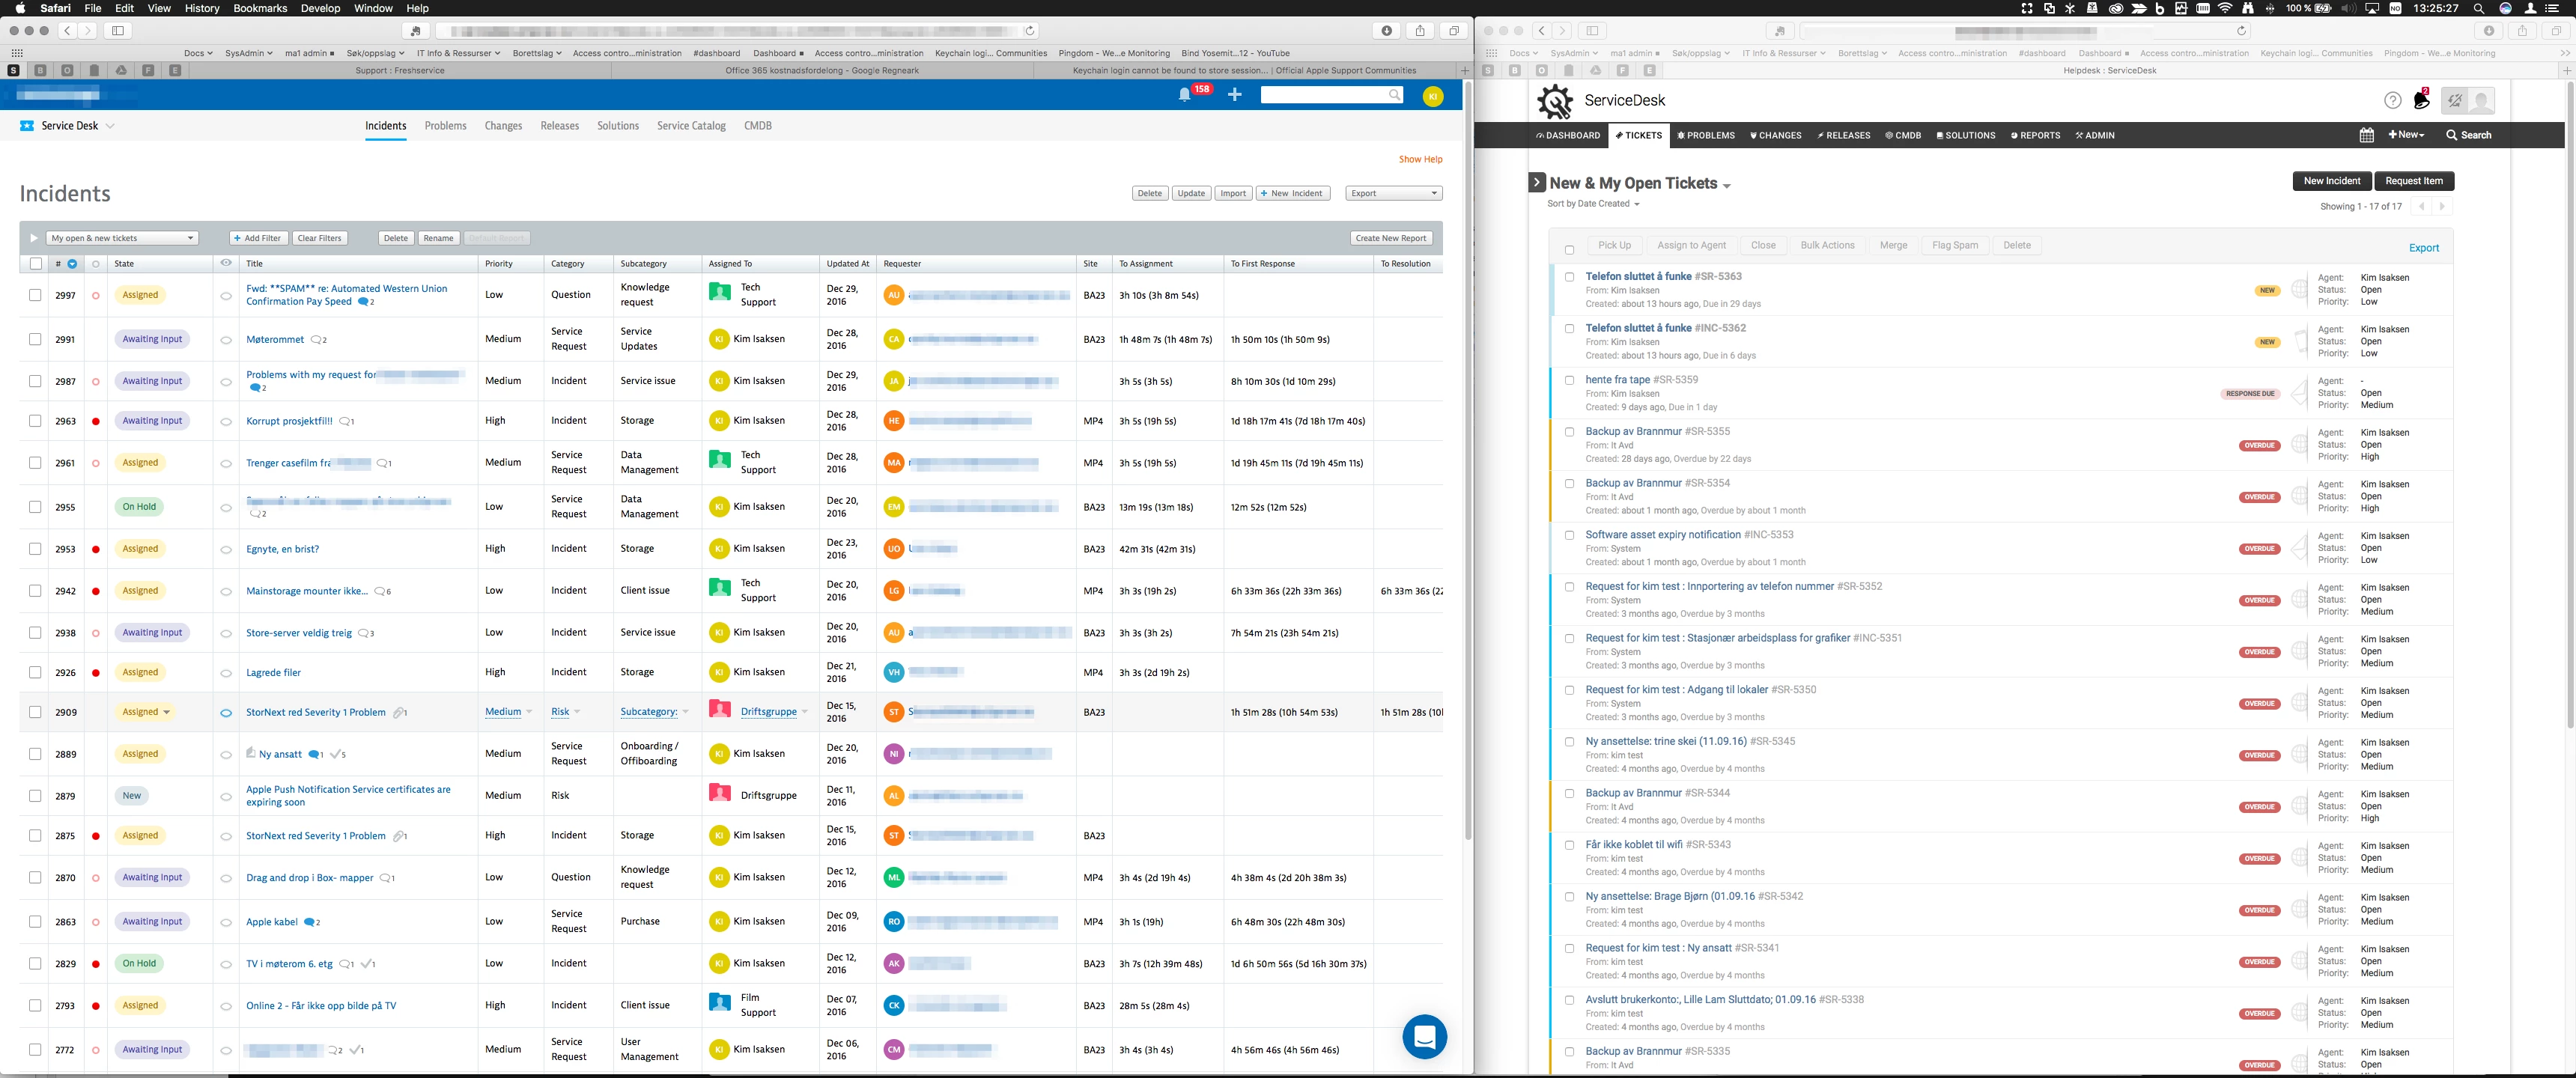Switch to Service Catalog tab in Freshservice

click(x=691, y=126)
